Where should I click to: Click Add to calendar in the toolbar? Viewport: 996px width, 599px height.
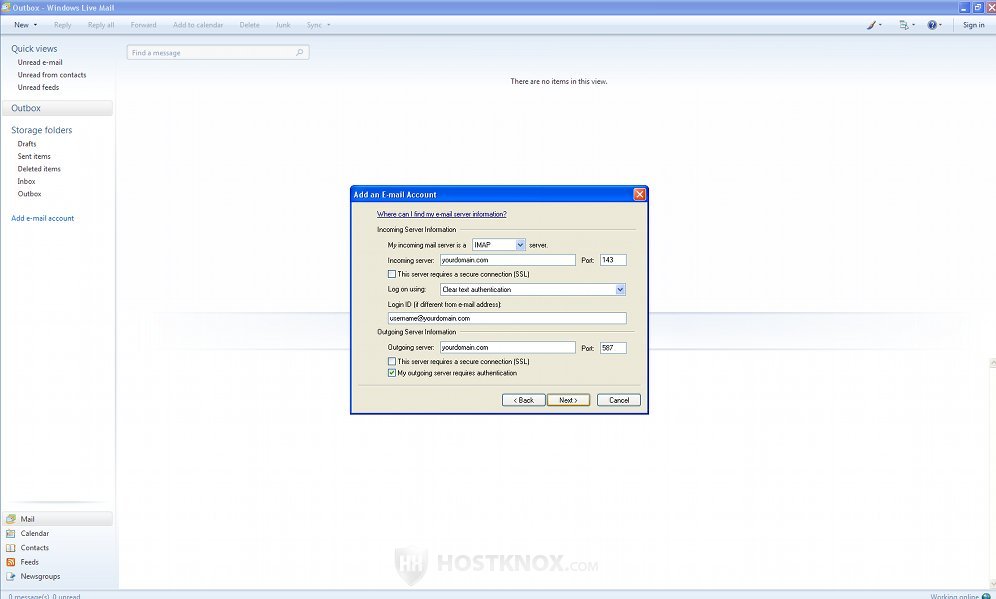pyautogui.click(x=198, y=25)
